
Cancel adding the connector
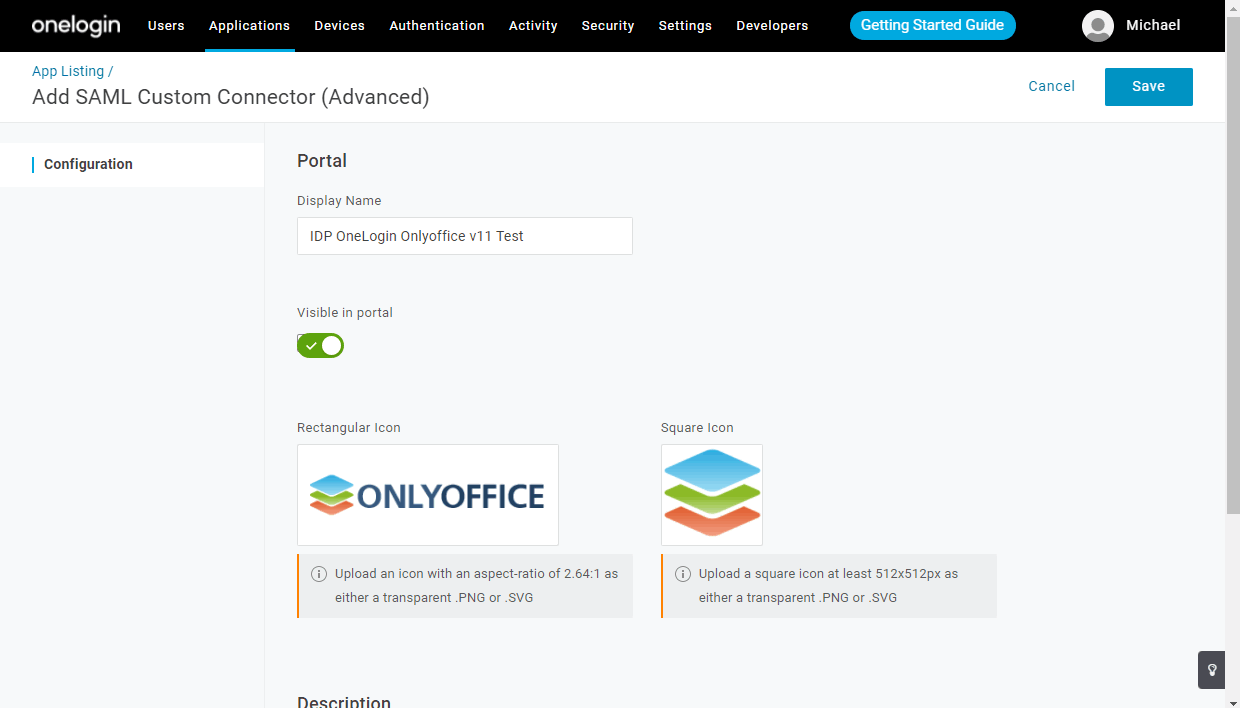(1051, 86)
